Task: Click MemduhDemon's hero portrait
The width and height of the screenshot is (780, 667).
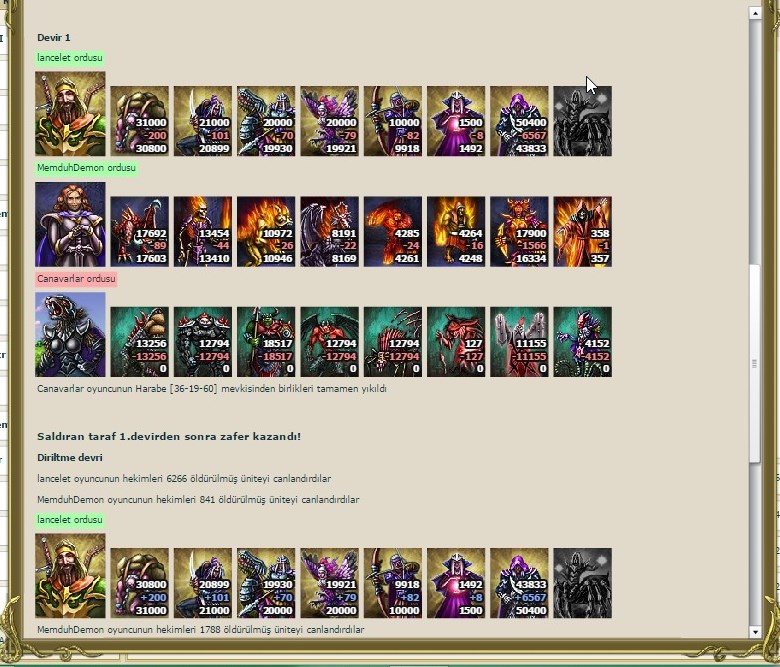Action: [x=70, y=224]
